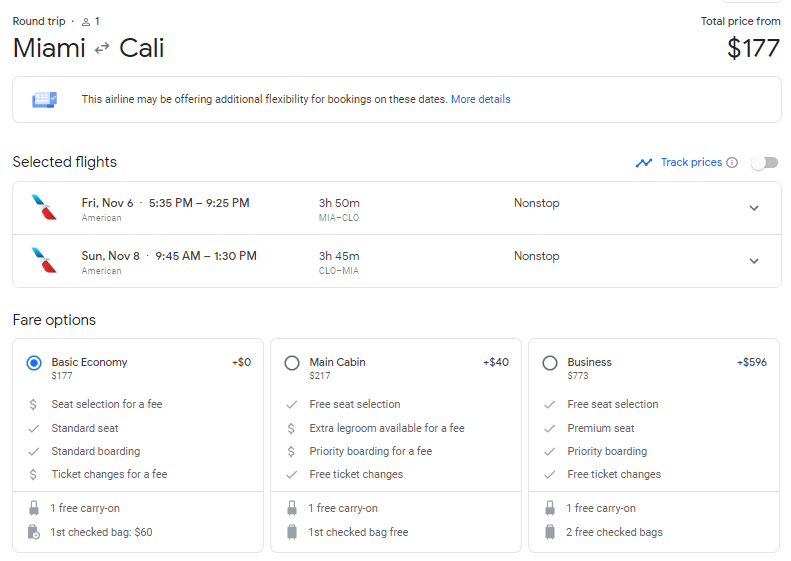Viewport: 791px width, 561px height.
Task: Click the Track prices trend line icon
Action: point(644,163)
